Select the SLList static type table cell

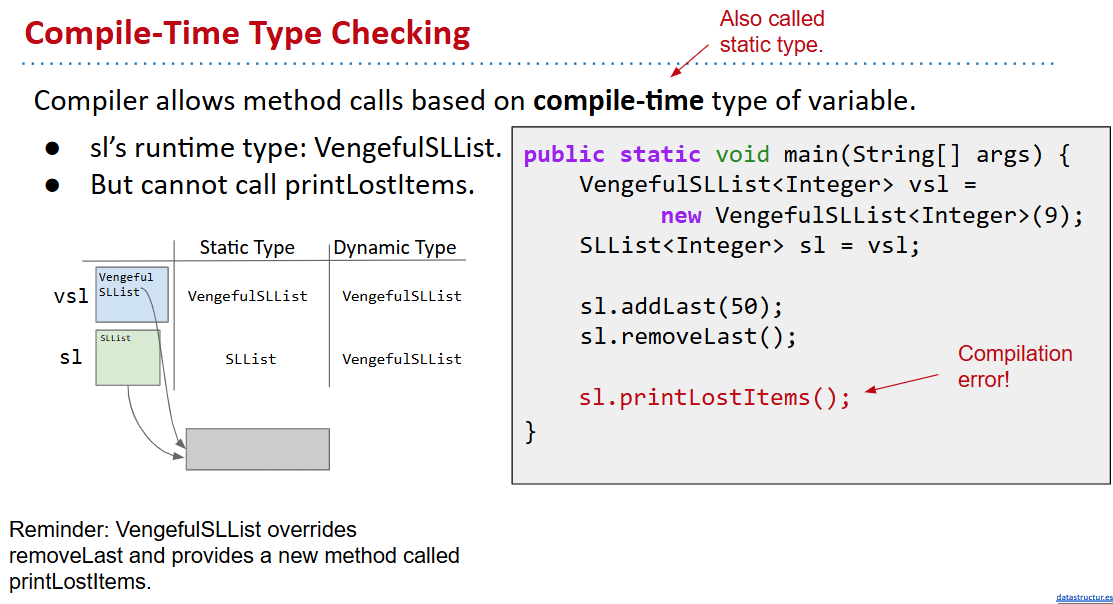pyautogui.click(x=250, y=359)
